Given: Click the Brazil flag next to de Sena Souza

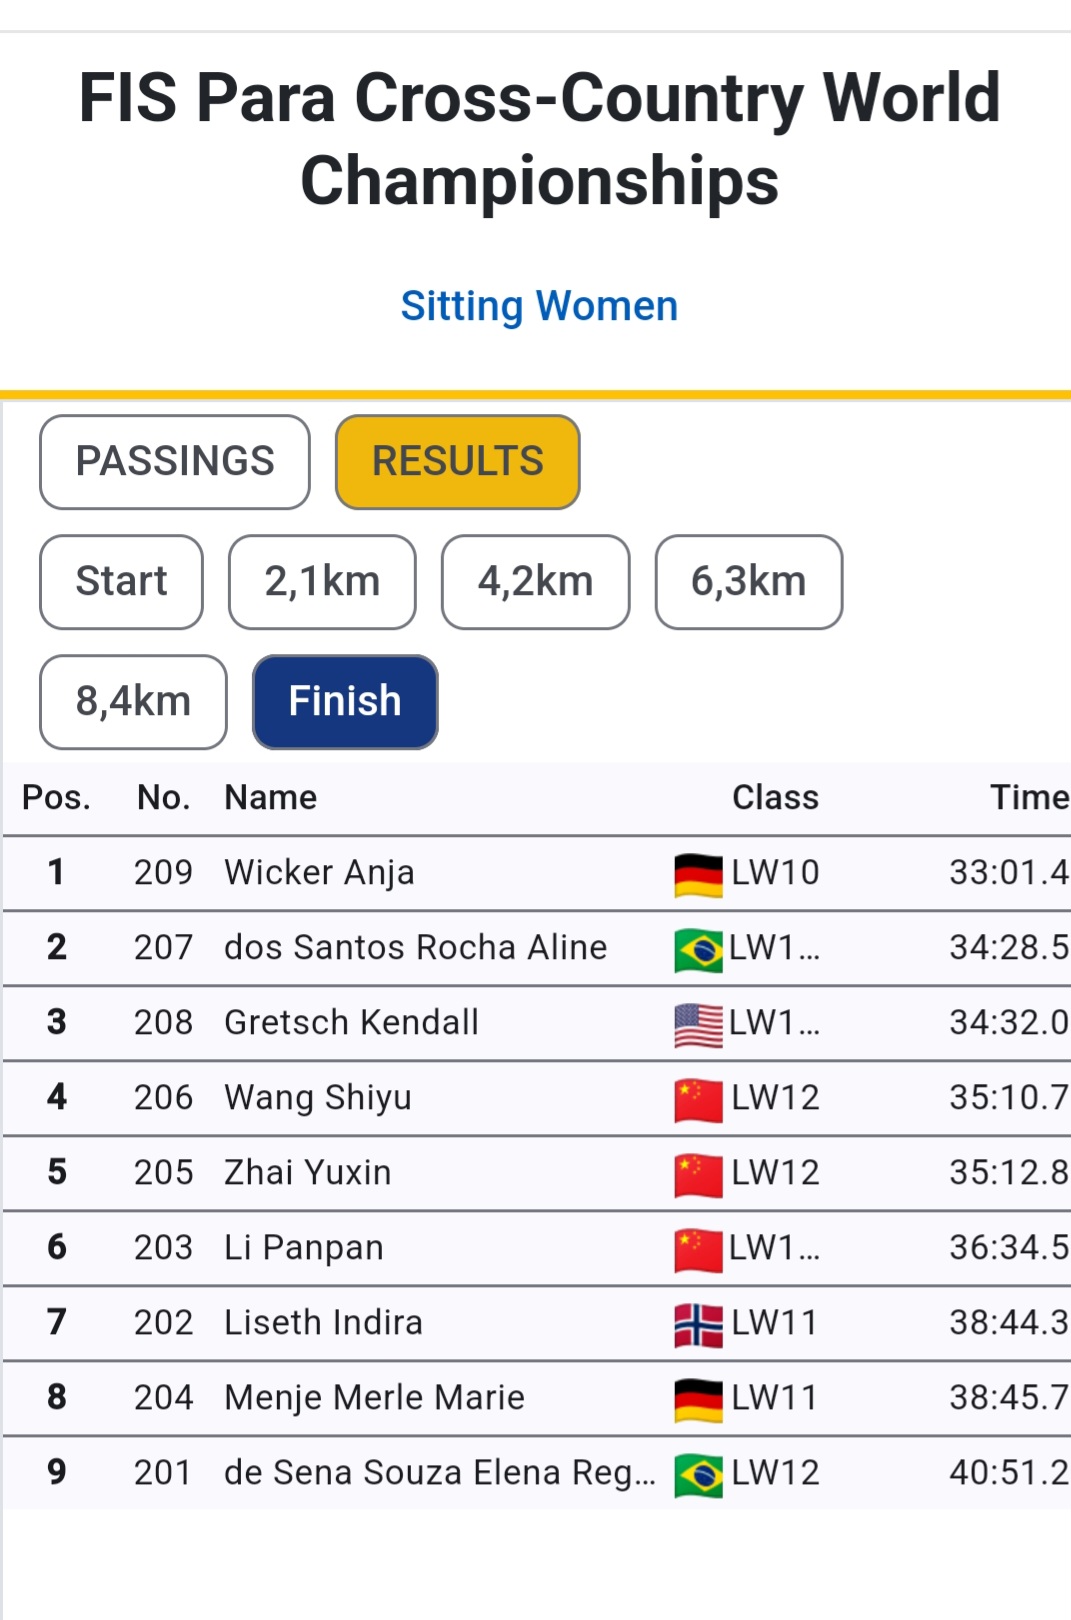Looking at the screenshot, I should pos(698,1474).
